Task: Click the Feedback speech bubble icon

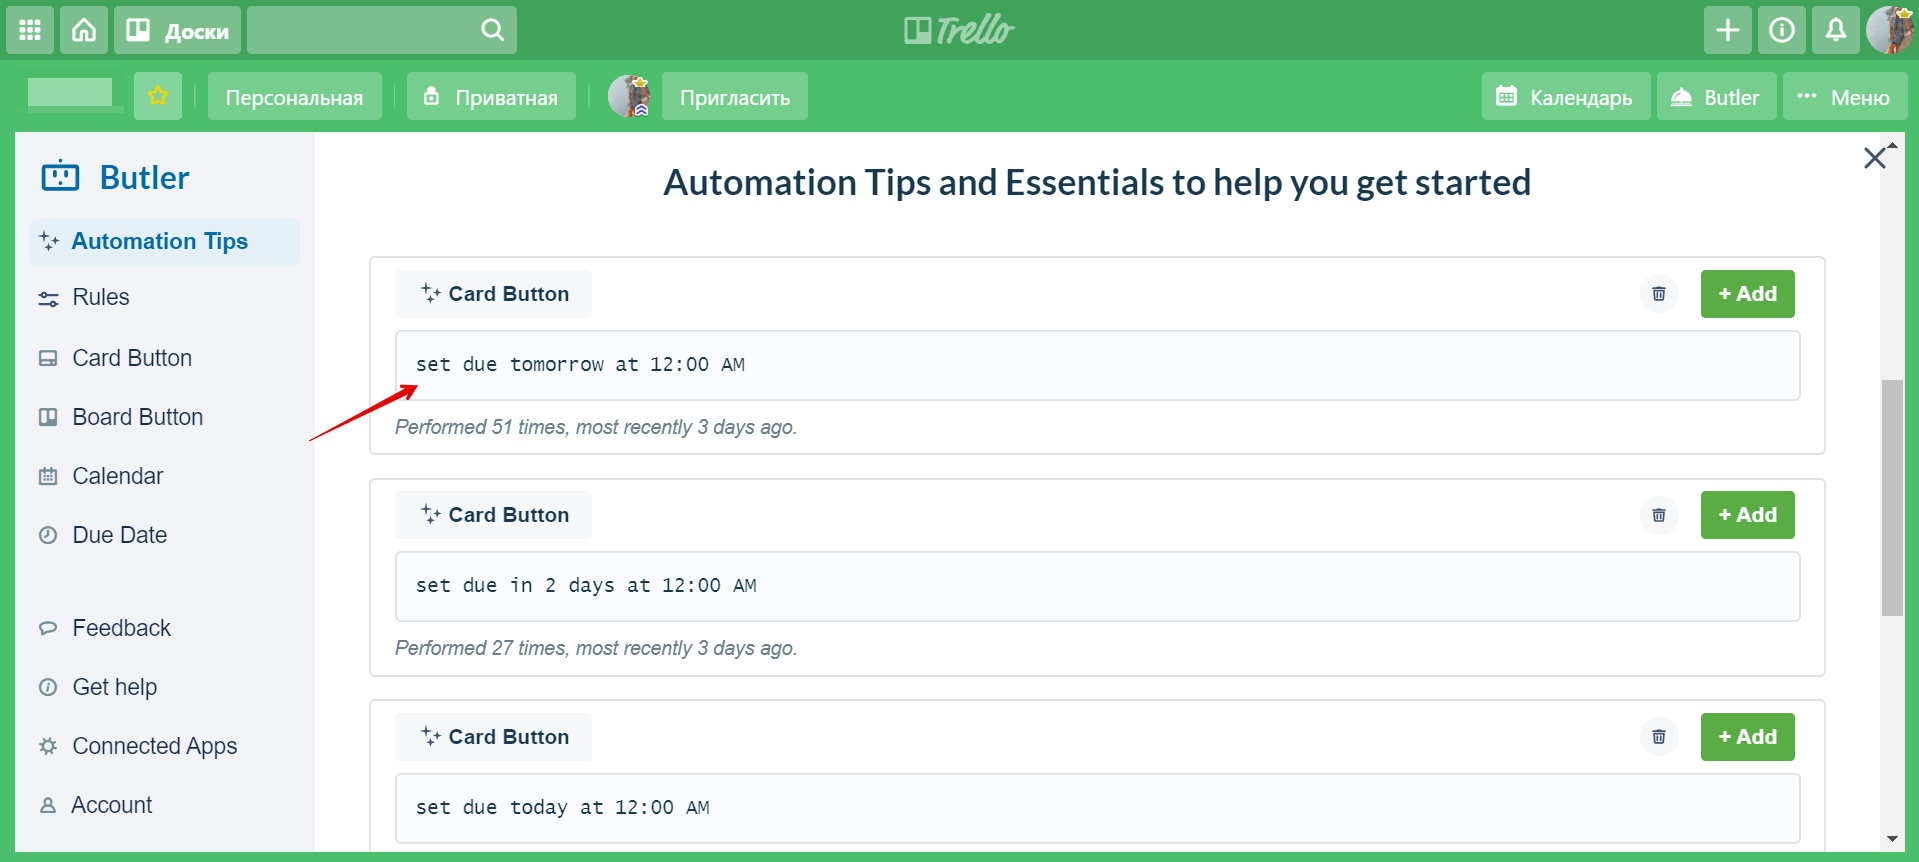Action: (48, 628)
